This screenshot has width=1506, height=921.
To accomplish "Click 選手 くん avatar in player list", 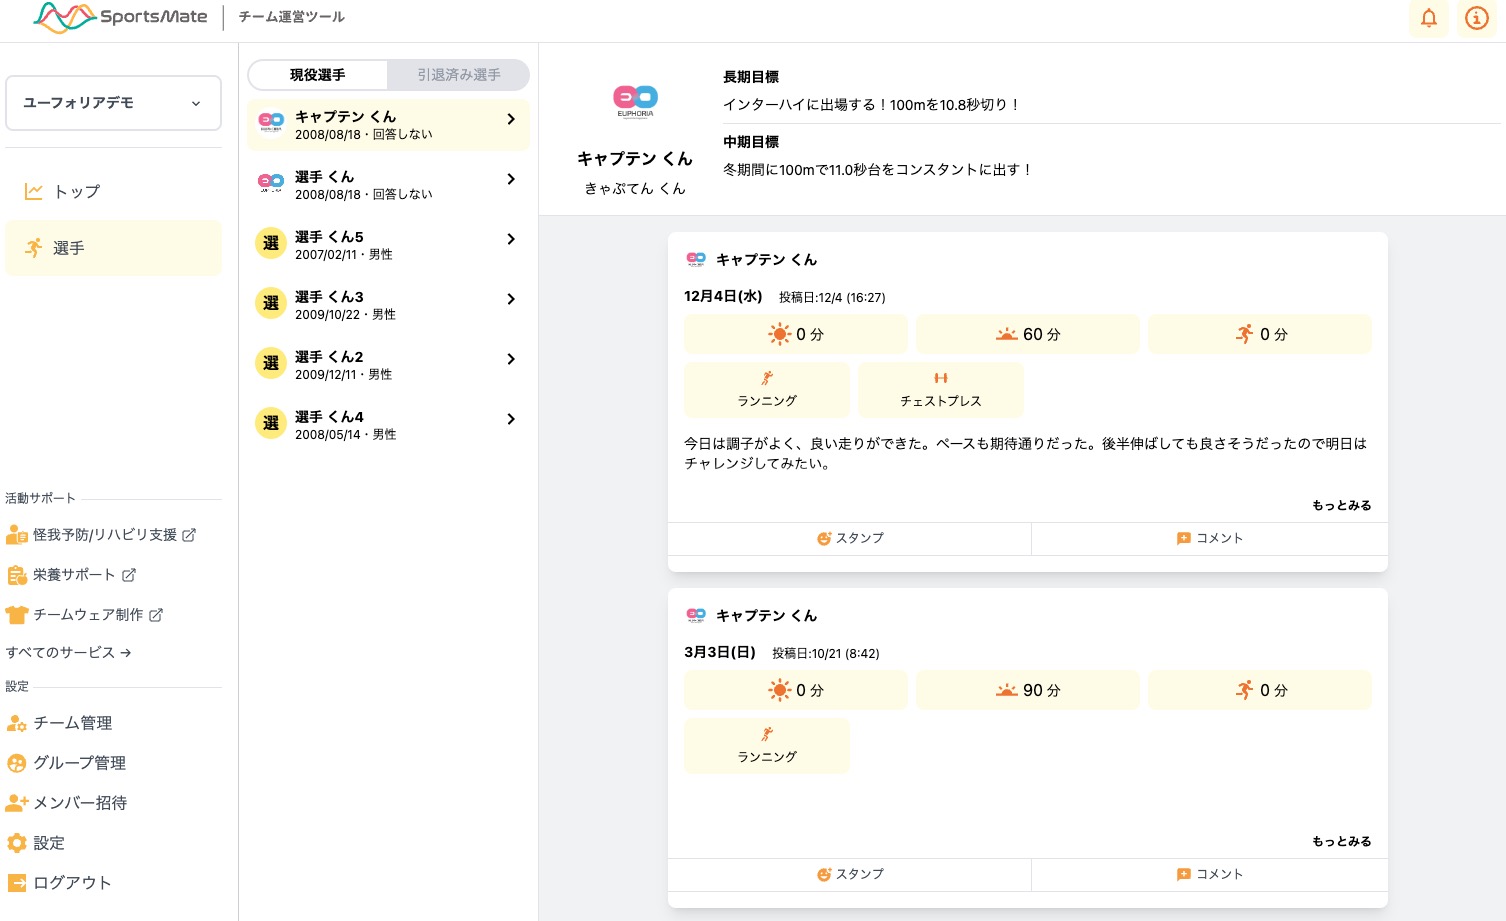I will (x=271, y=182).
